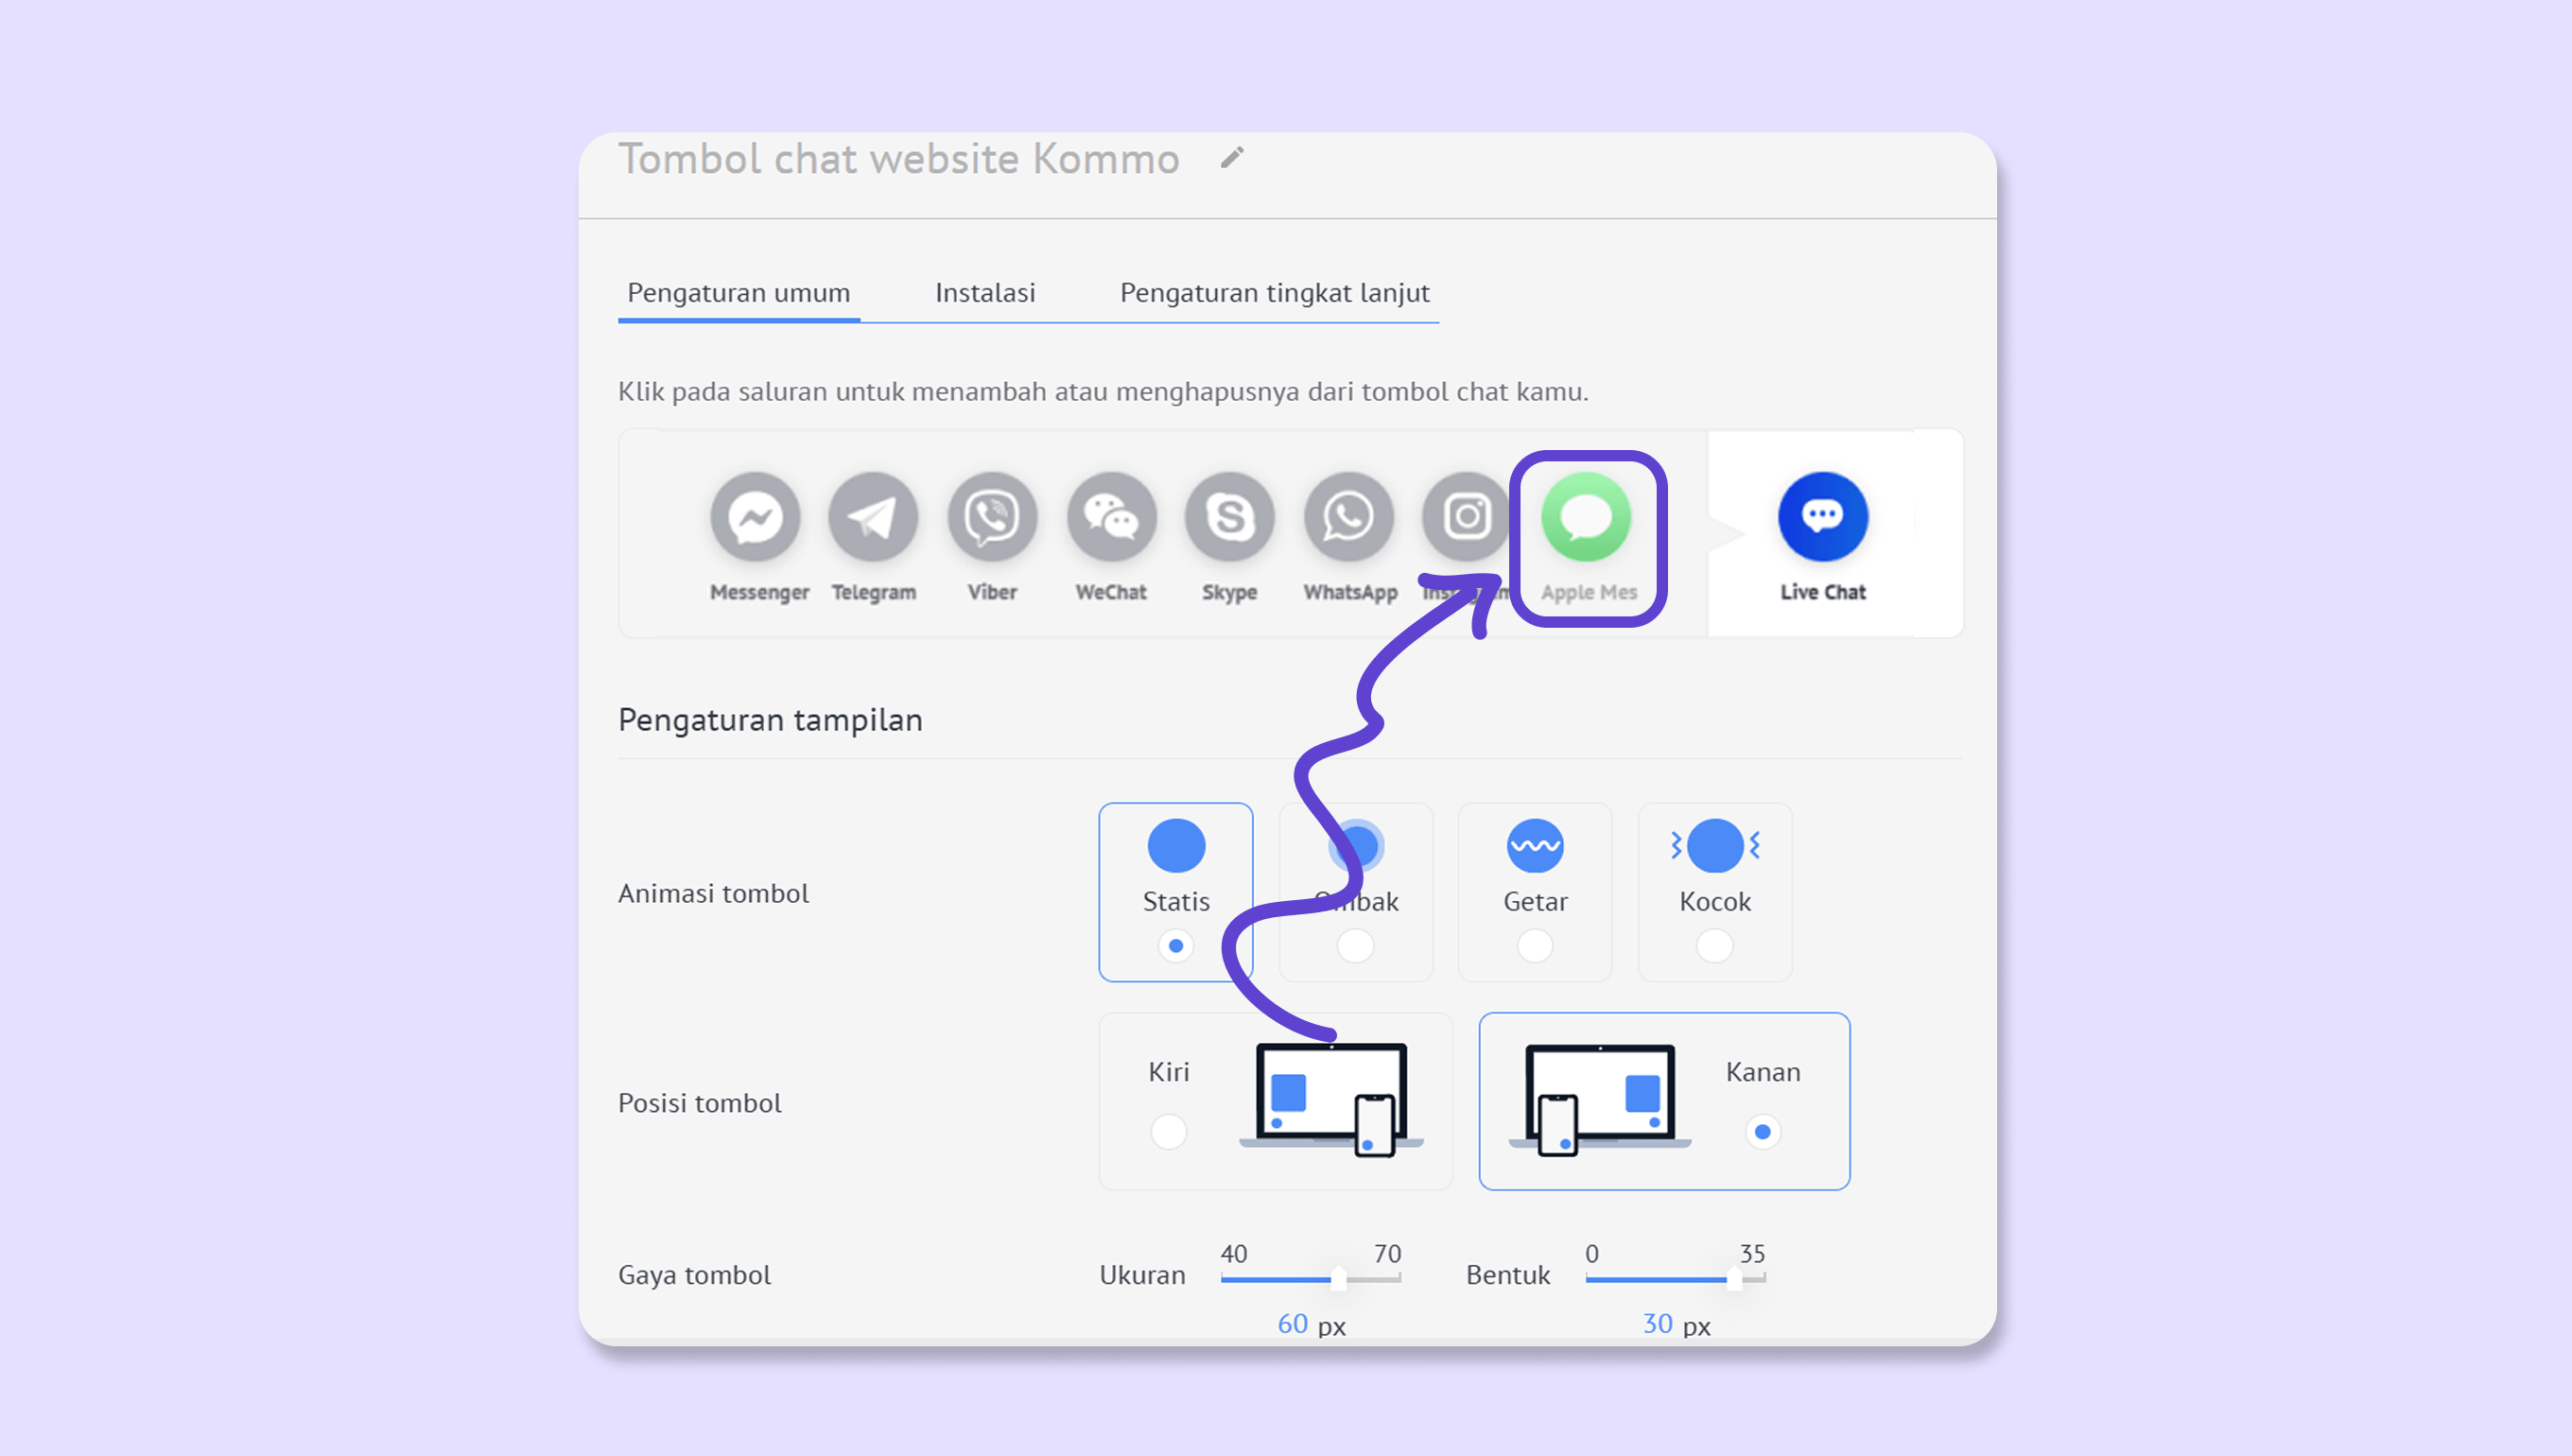2572x1456 pixels.
Task: Toggle the WhatsApp channel icon
Action: pos(1348,517)
